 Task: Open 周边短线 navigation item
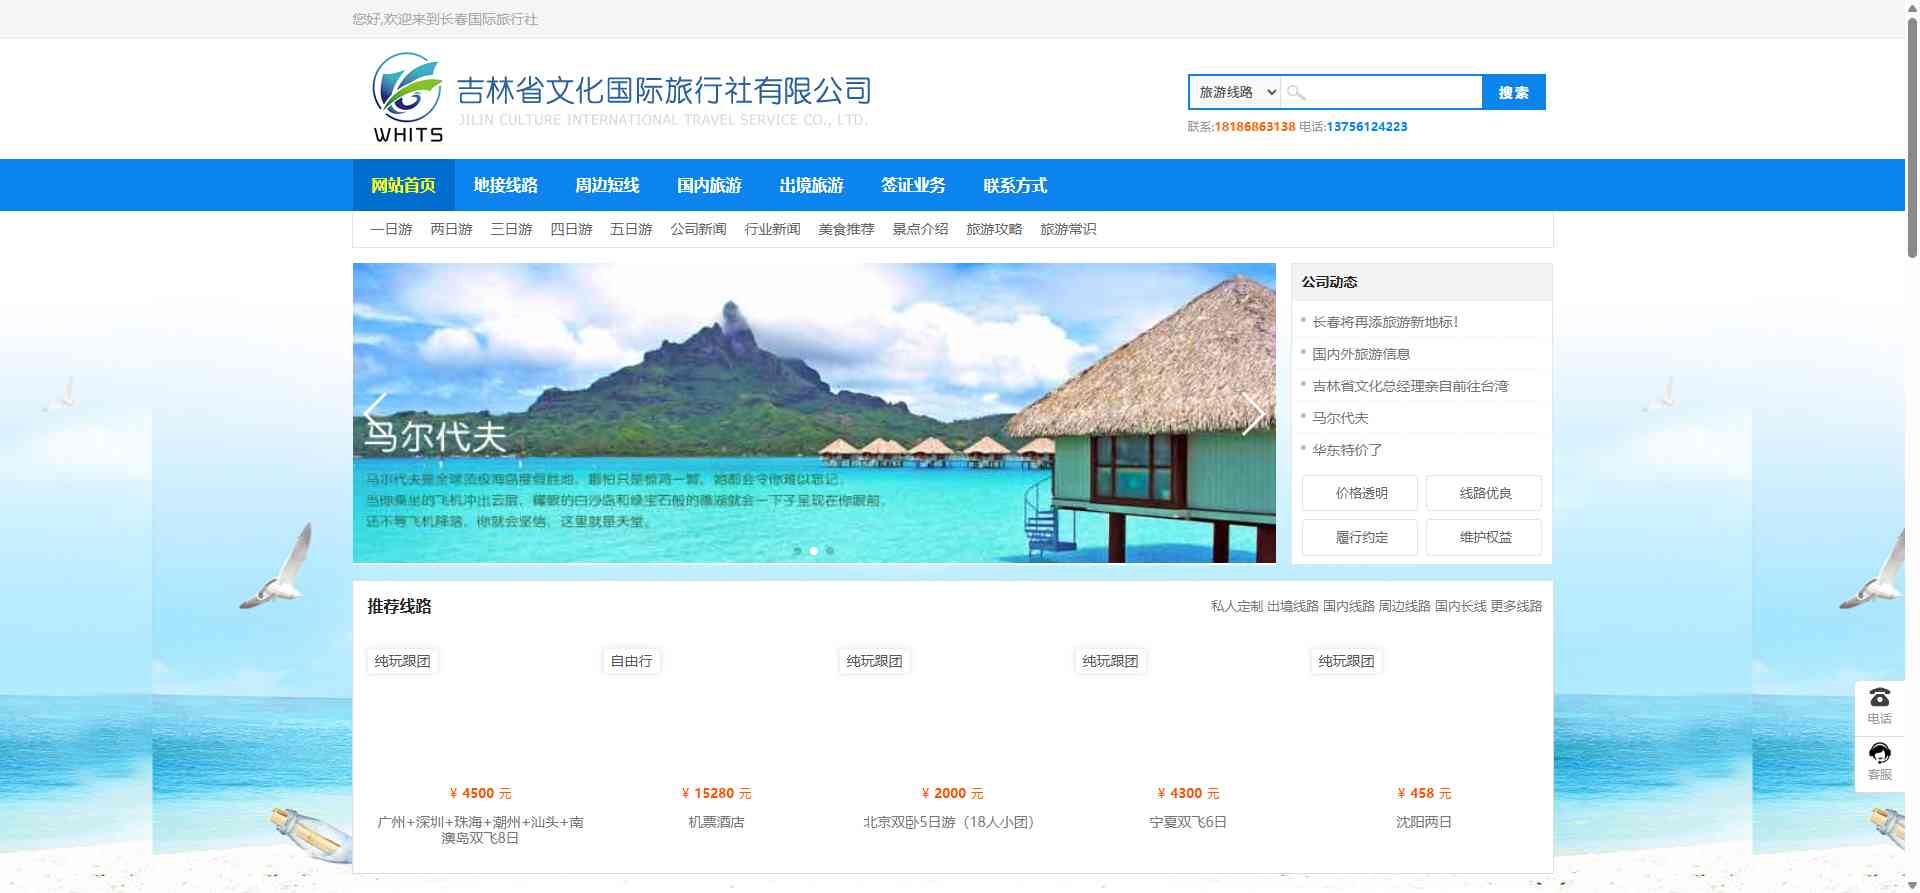coord(607,186)
